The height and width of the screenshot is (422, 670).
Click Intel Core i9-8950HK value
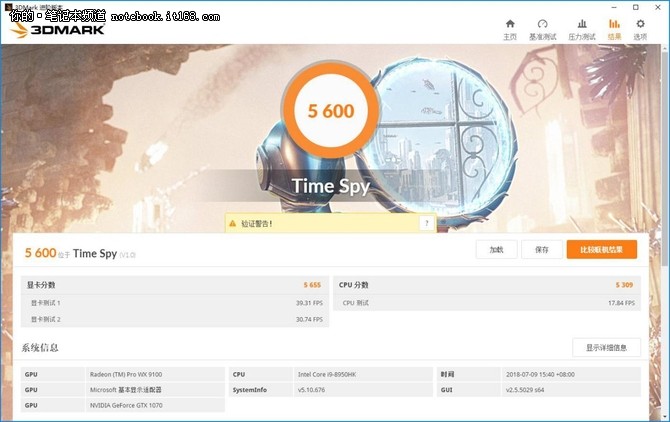pyautogui.click(x=327, y=374)
